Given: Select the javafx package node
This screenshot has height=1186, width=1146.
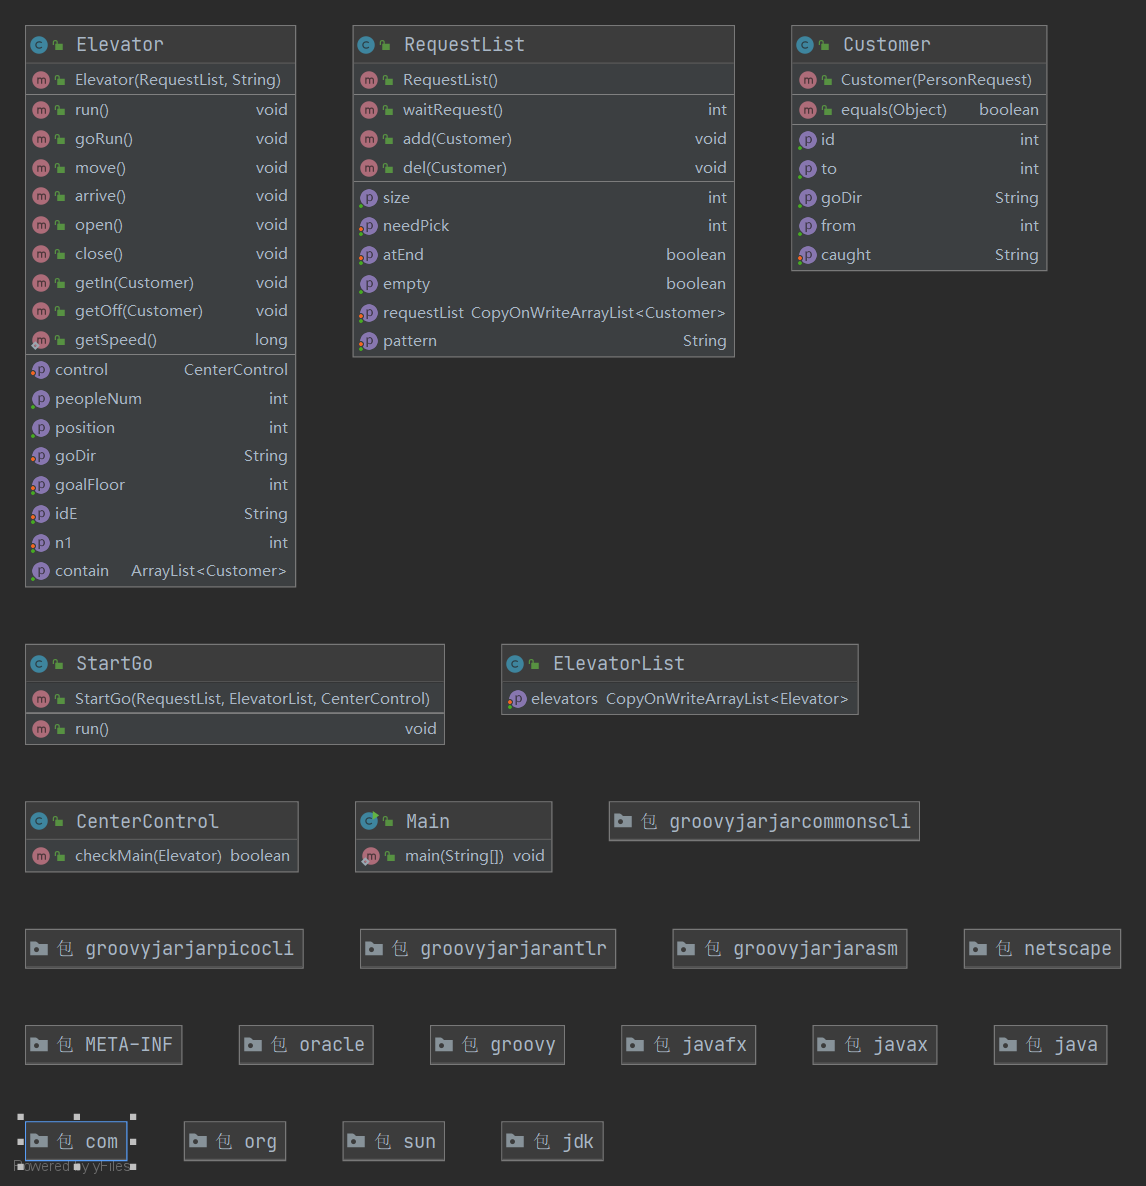Looking at the screenshot, I should coord(688,1045).
